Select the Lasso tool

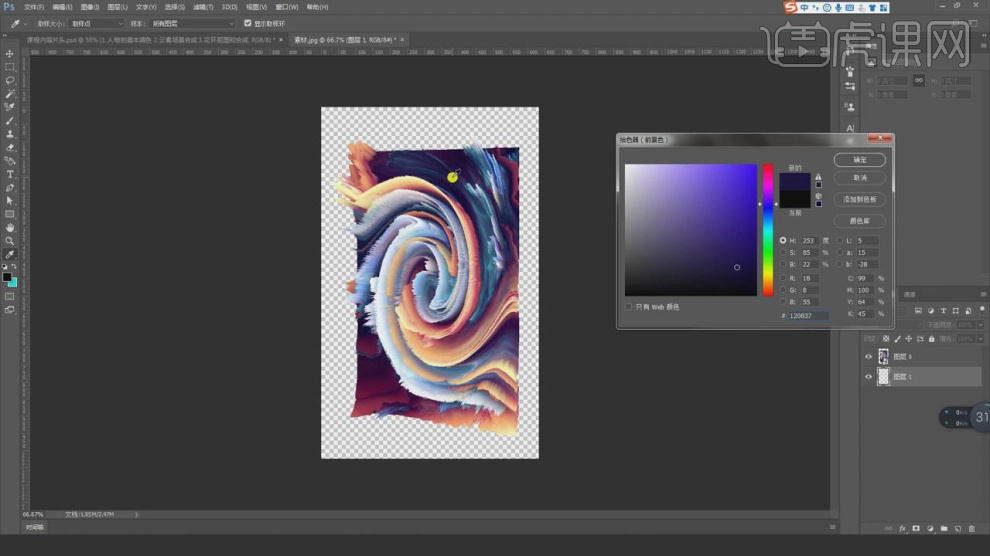point(10,80)
